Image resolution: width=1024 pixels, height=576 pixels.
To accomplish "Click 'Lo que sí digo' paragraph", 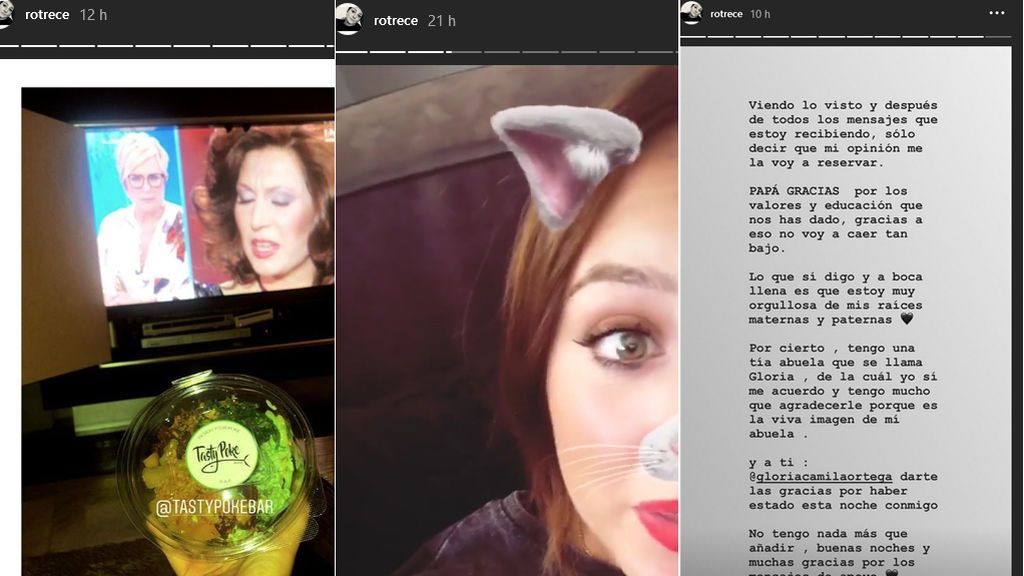I will point(835,298).
